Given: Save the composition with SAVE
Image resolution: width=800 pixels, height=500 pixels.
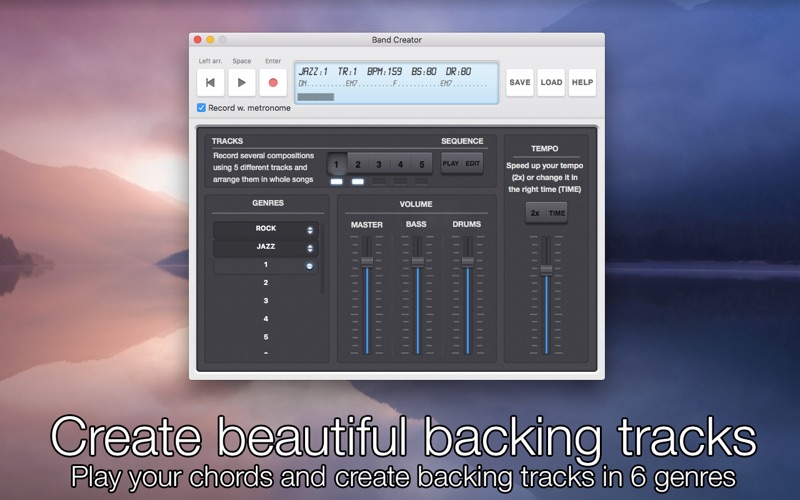Looking at the screenshot, I should pos(520,83).
